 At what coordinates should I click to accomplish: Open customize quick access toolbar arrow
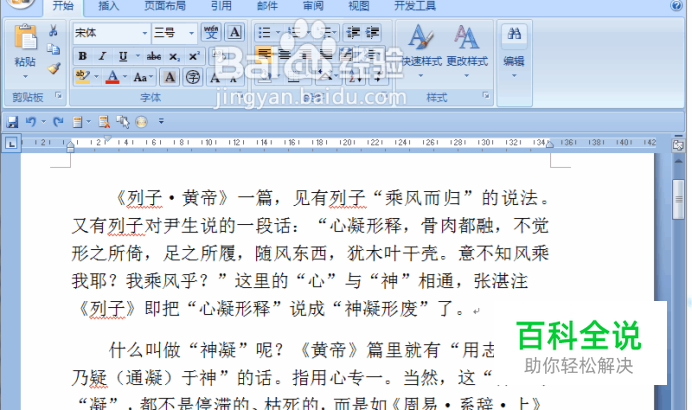click(x=161, y=121)
